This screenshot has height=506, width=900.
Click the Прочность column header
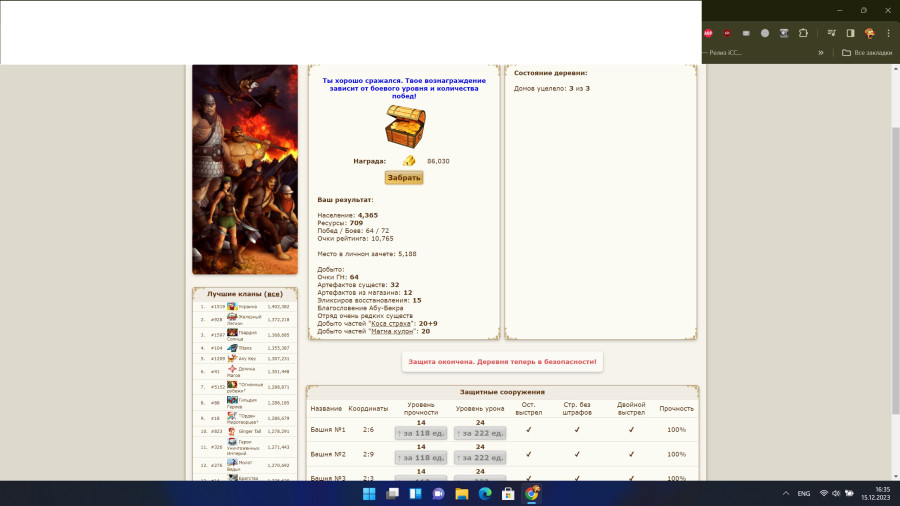[x=676, y=408]
